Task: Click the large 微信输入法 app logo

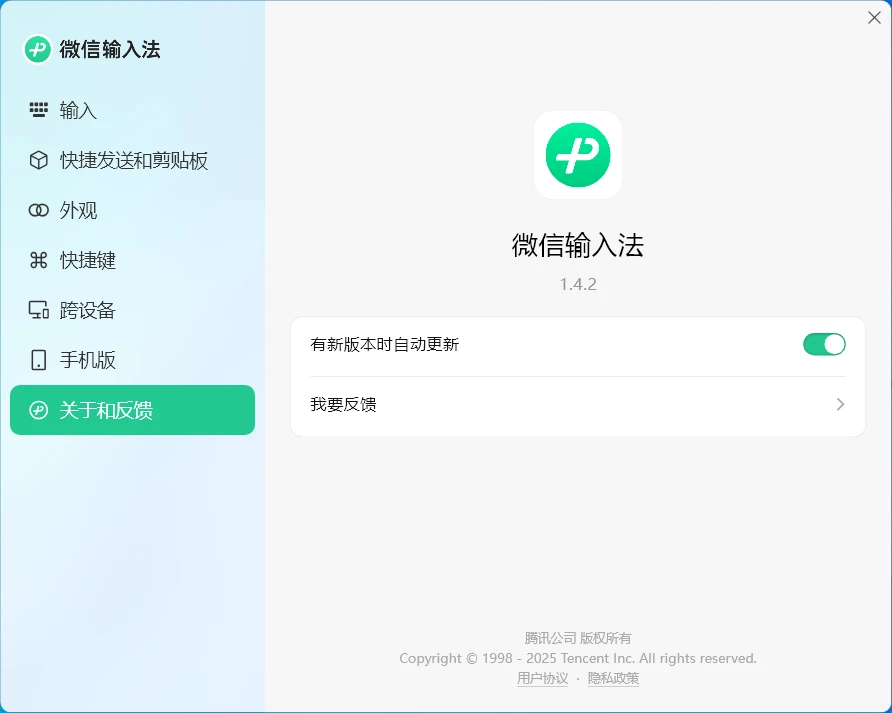Action: (x=578, y=155)
